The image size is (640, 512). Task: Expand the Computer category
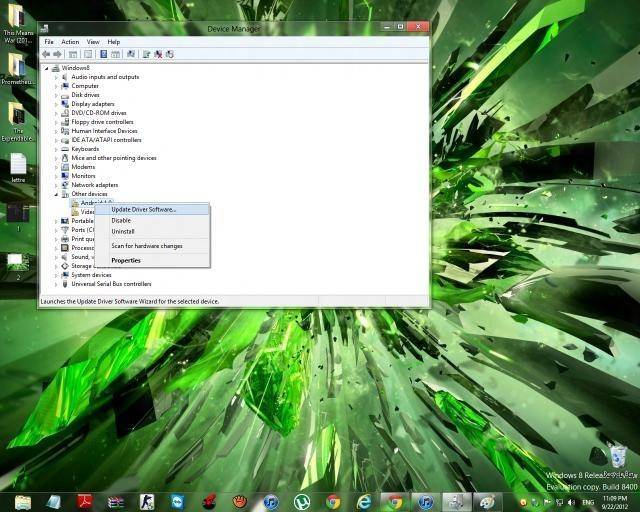click(x=56, y=86)
